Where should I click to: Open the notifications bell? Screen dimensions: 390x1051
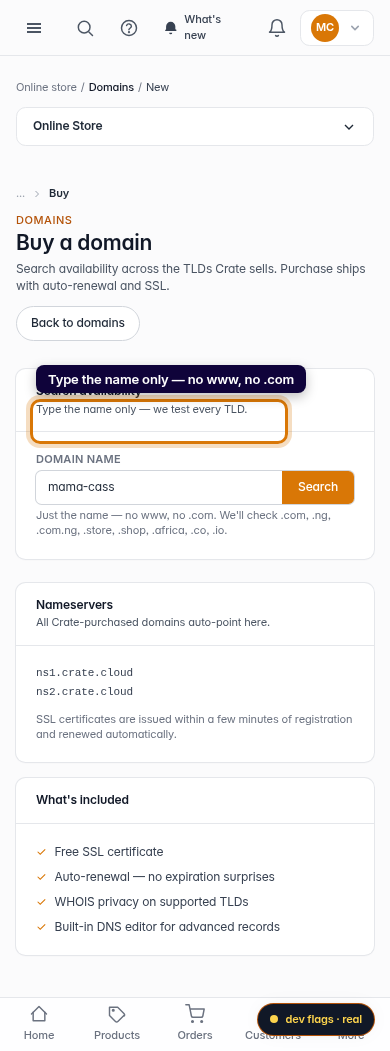[277, 27]
